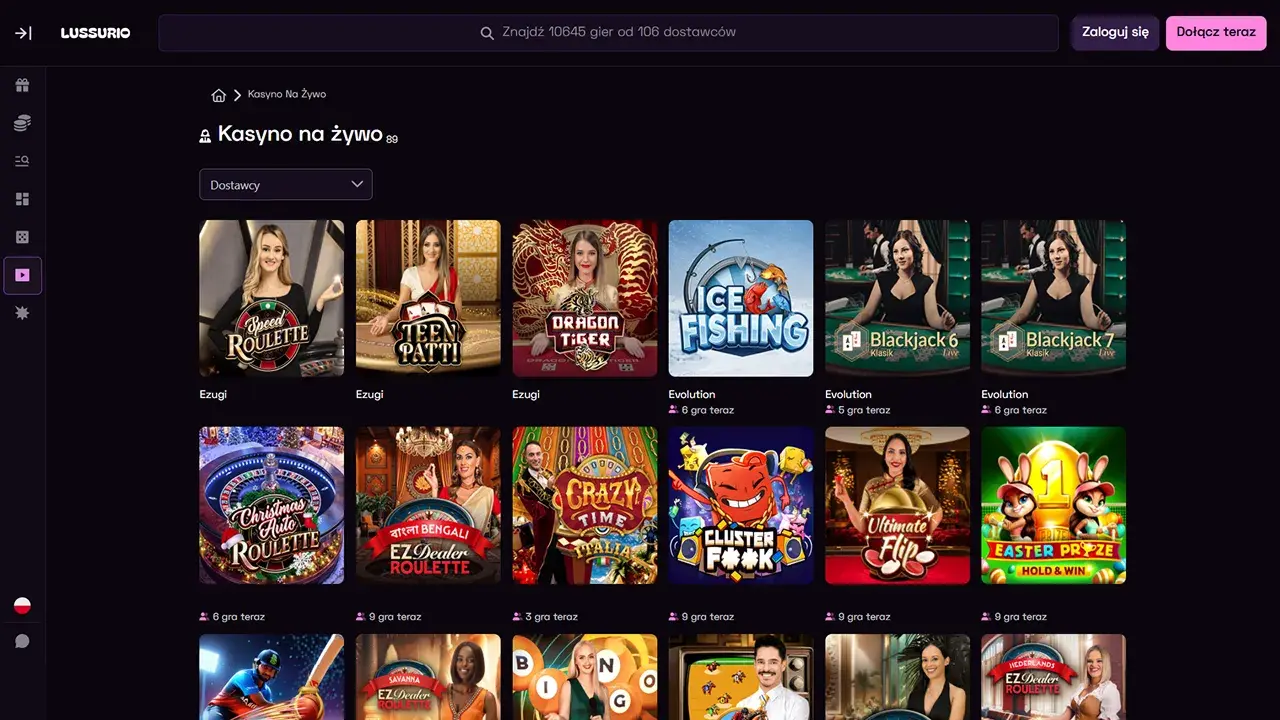Image resolution: width=1280 pixels, height=720 pixels.
Task: Click "6 gra teraz" under Christmas Auto Roulette
Action: click(x=238, y=617)
